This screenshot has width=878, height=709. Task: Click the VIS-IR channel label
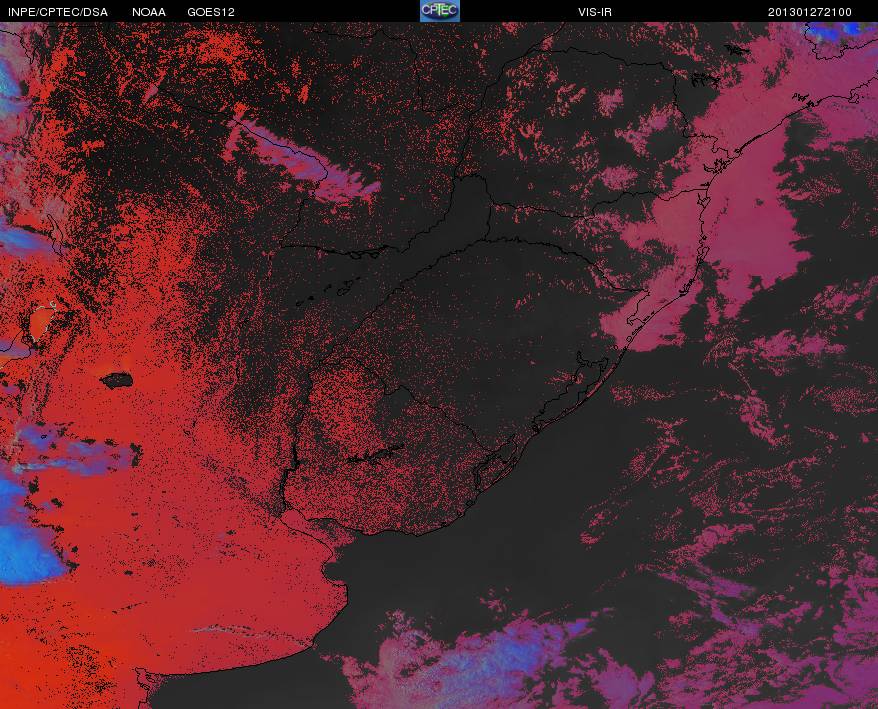pyautogui.click(x=595, y=12)
